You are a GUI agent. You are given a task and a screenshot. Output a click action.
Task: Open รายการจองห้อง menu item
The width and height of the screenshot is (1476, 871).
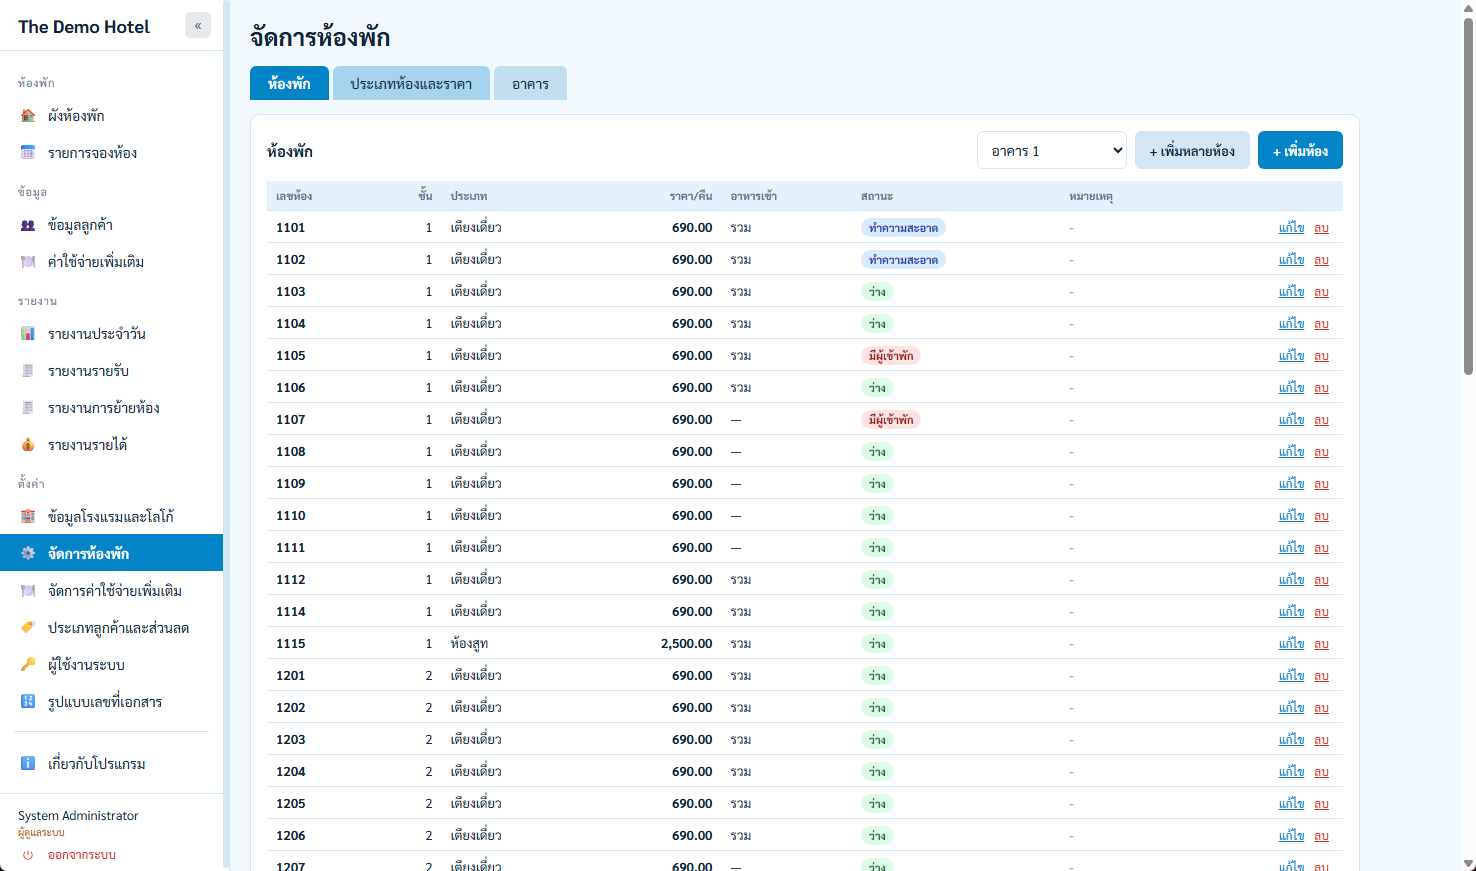point(112,153)
